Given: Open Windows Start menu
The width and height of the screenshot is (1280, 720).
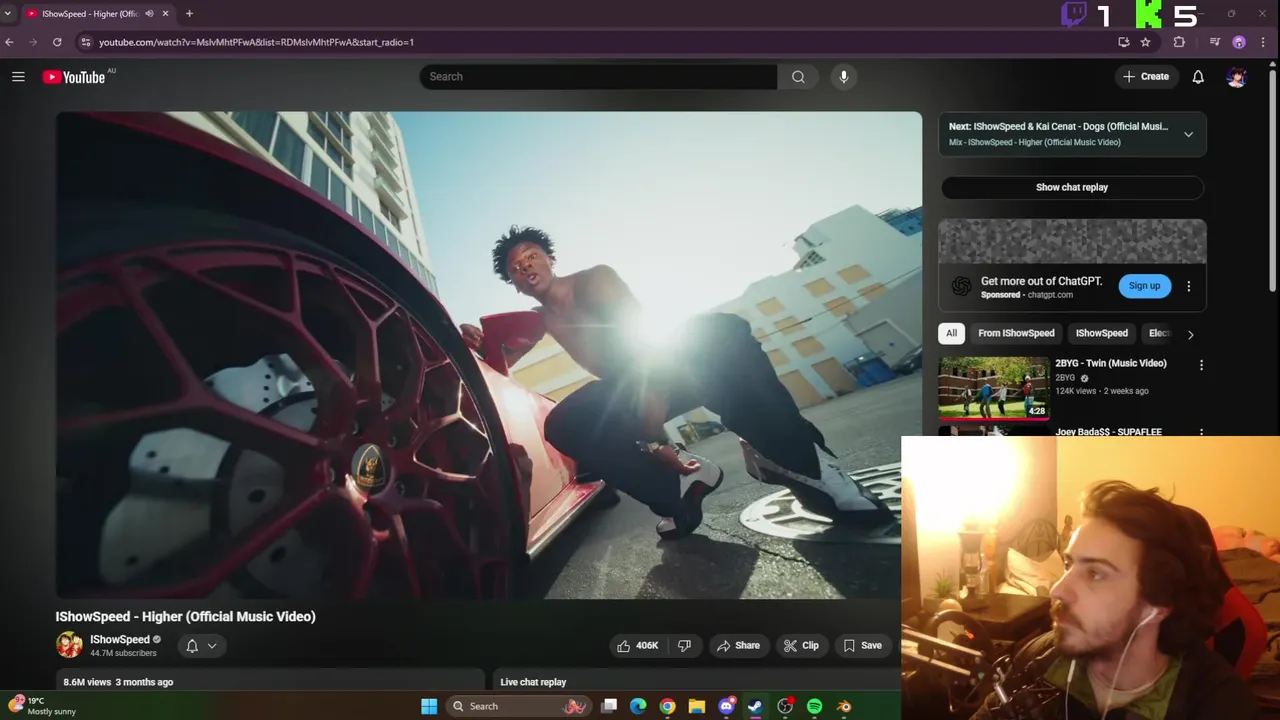Looking at the screenshot, I should point(429,706).
